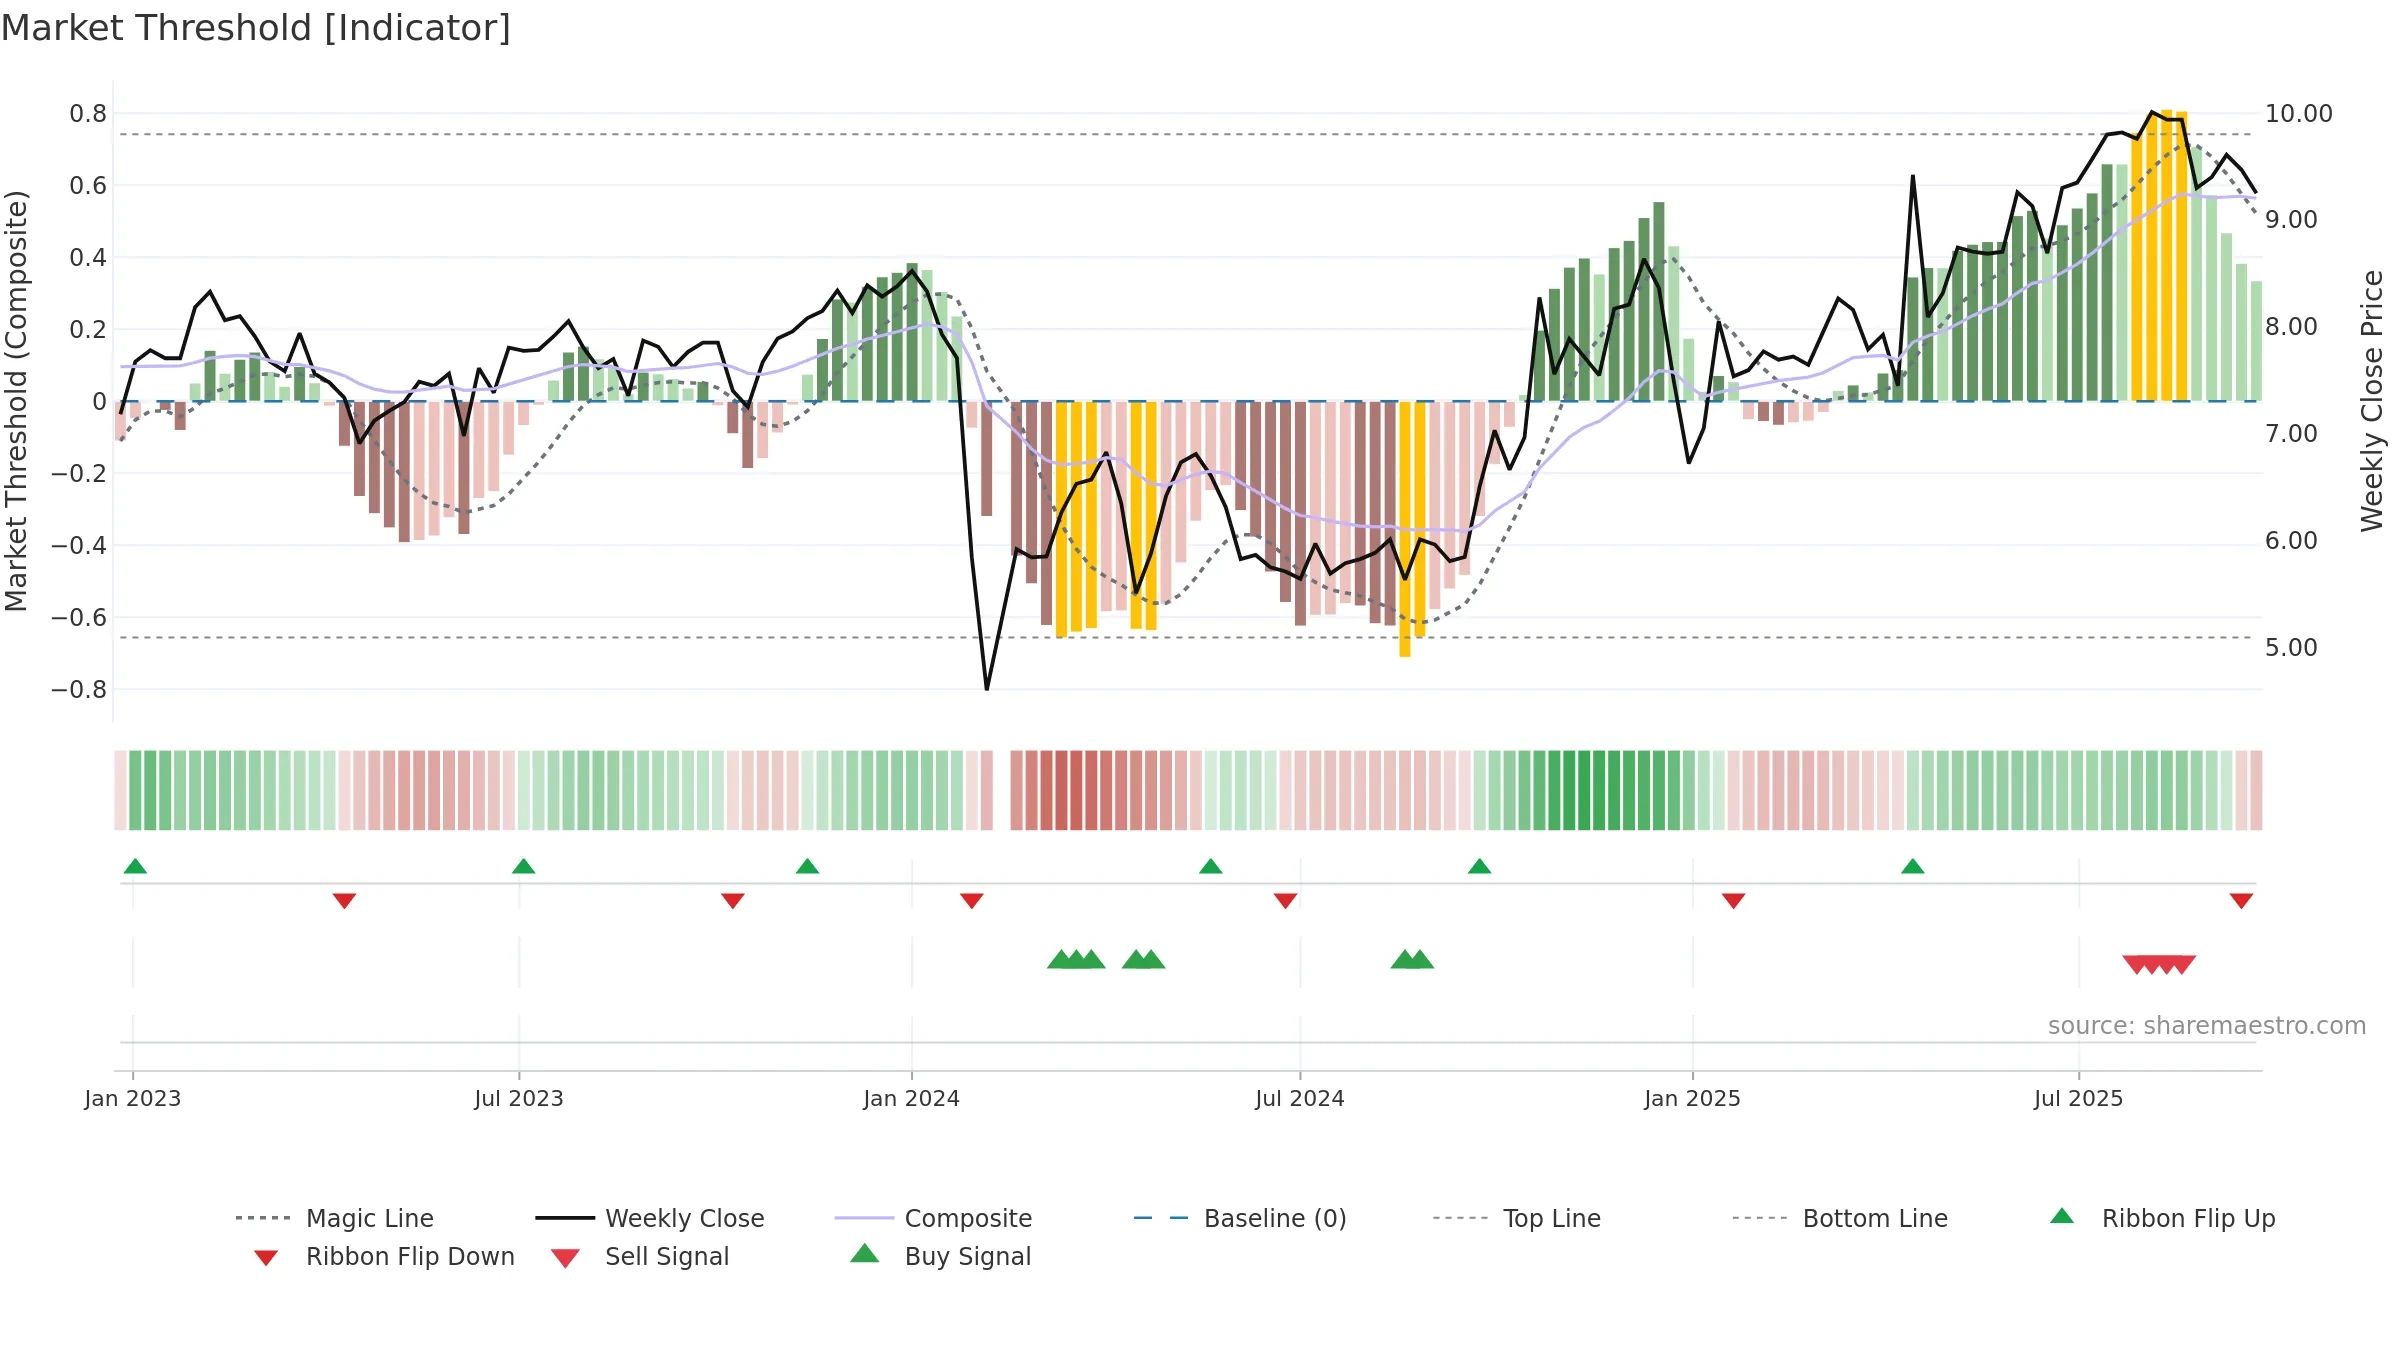Click the 5.00 price axis label

coord(2291,648)
